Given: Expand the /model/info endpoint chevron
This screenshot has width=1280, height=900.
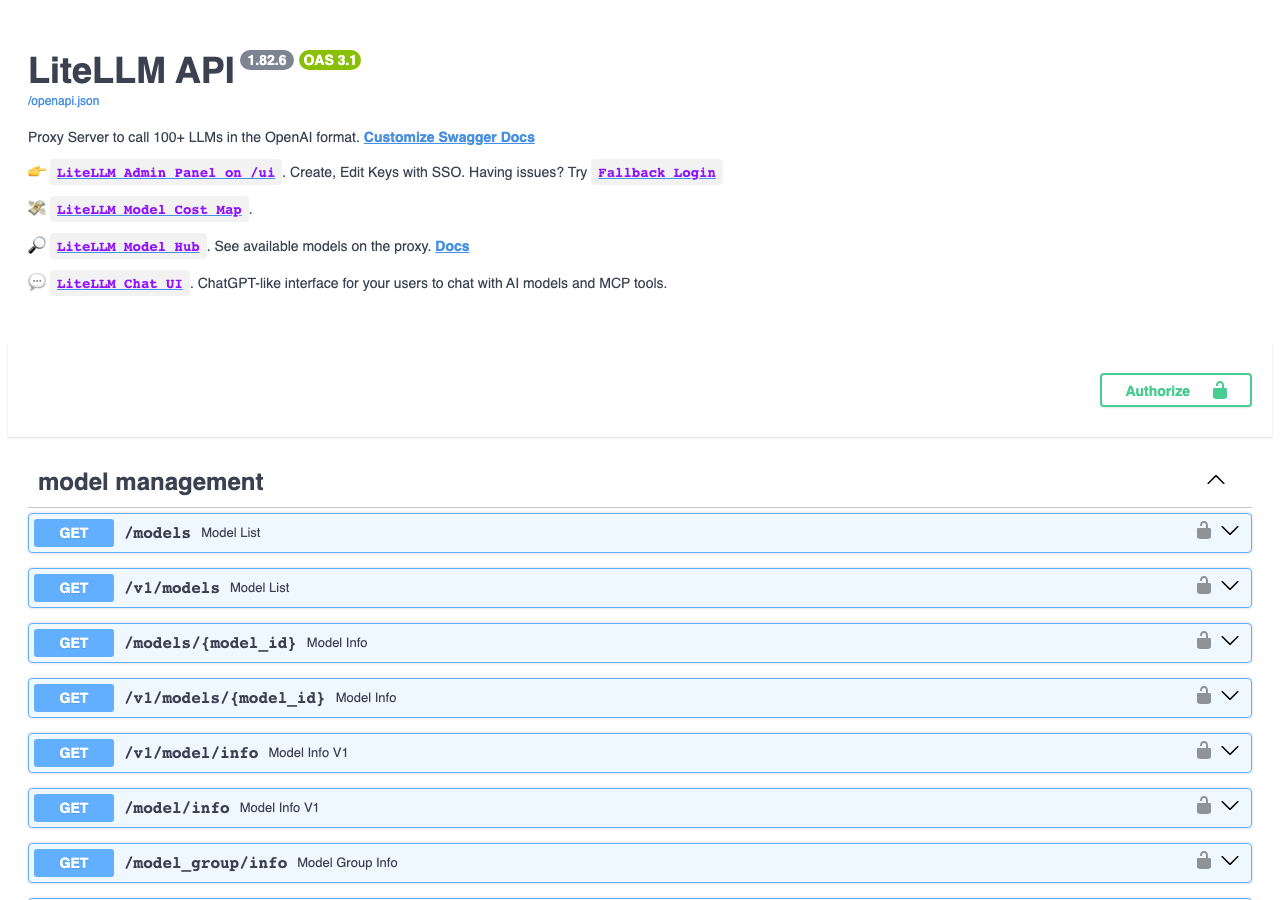Looking at the screenshot, I should pyautogui.click(x=1230, y=806).
